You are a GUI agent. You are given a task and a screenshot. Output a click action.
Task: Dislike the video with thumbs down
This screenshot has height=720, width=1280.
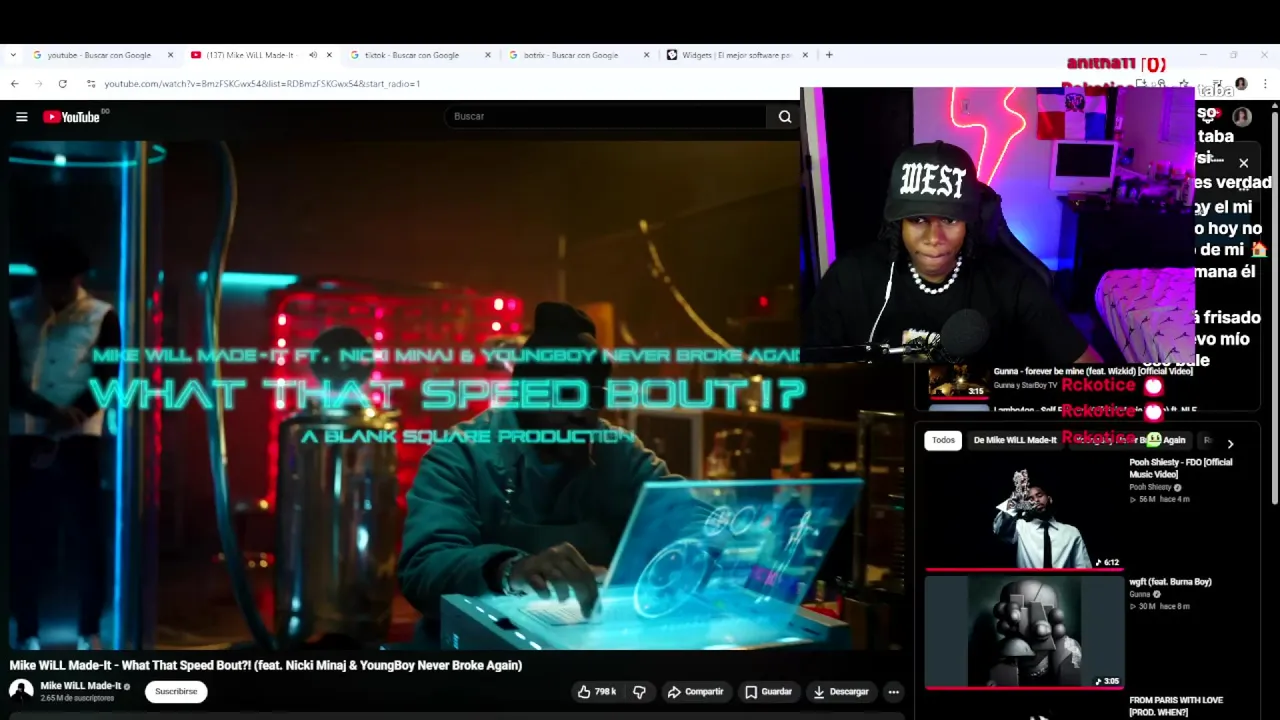639,692
